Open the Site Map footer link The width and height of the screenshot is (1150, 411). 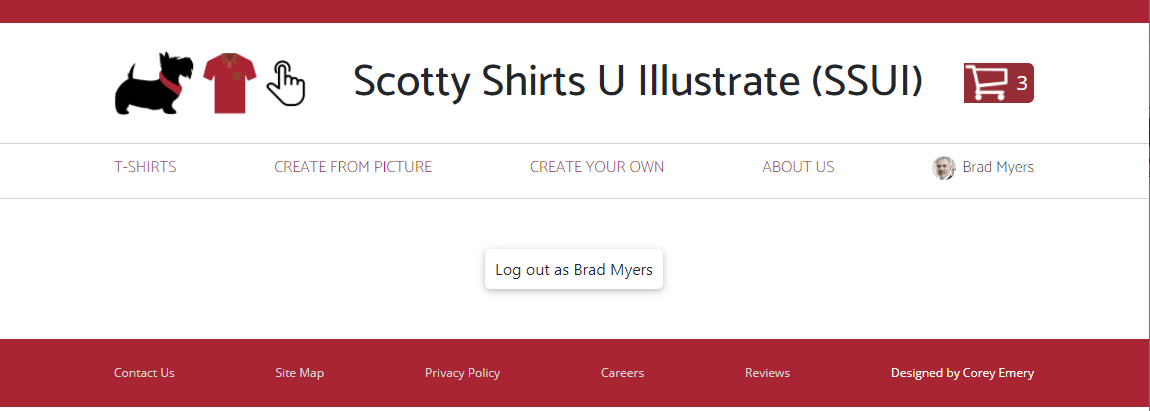click(300, 373)
